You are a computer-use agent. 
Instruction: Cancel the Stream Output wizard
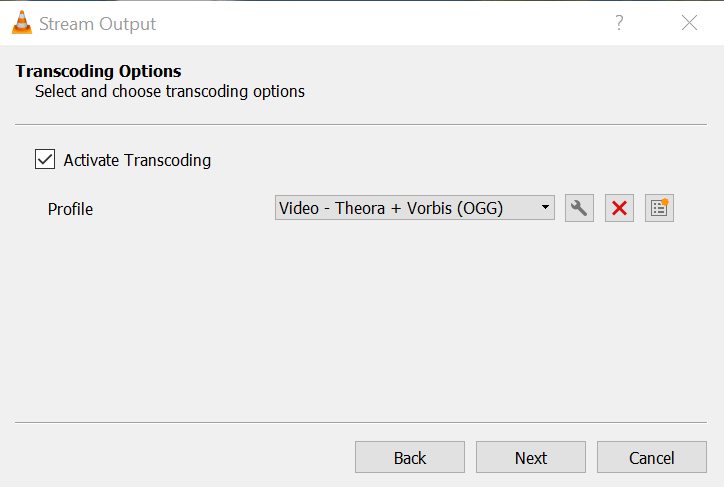point(652,458)
